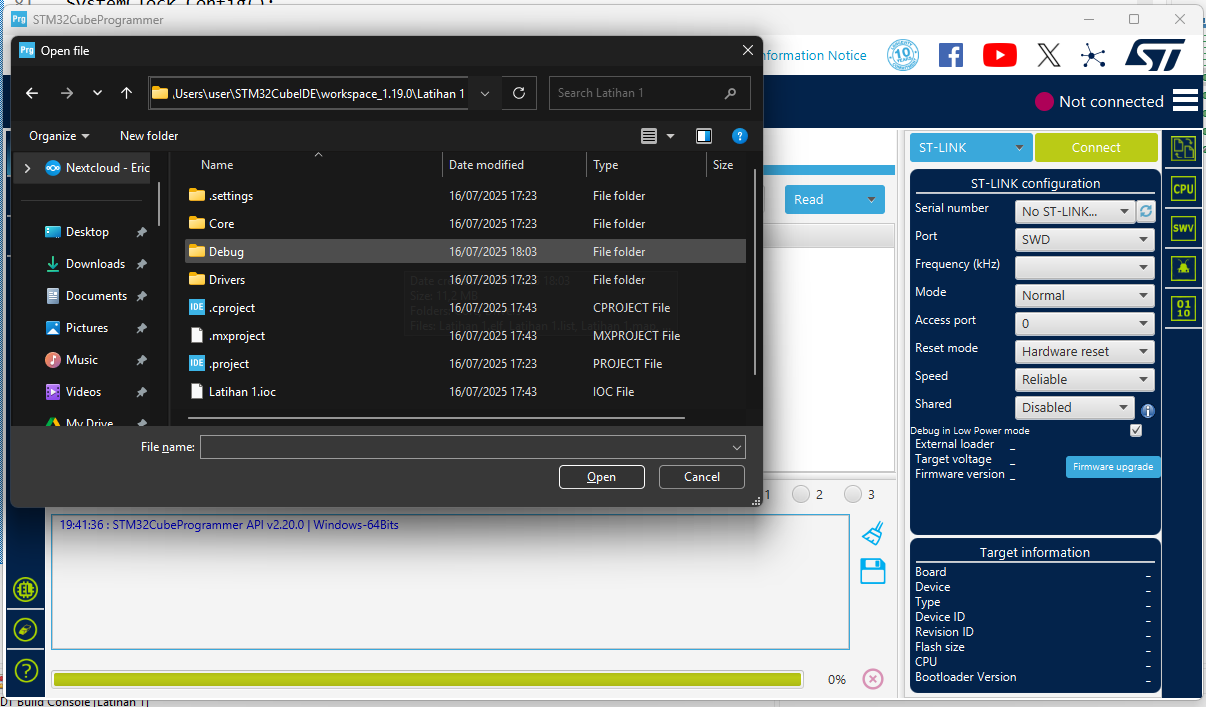Open the Organize menu in file dialog

pyautogui.click(x=58, y=135)
